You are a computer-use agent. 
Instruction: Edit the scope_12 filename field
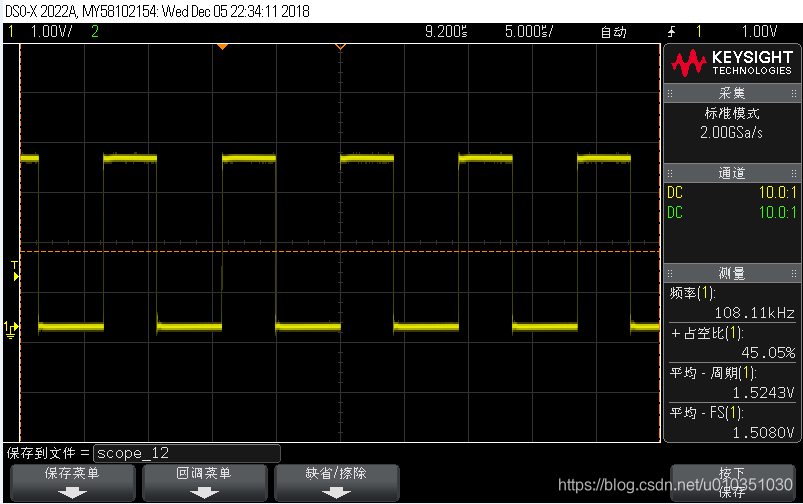(187, 453)
